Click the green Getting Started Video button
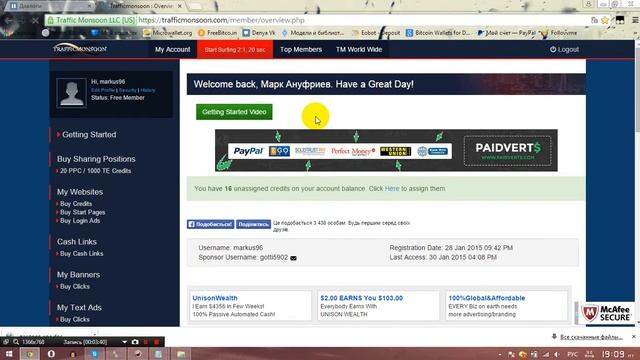The height and width of the screenshot is (360, 640). [234, 112]
